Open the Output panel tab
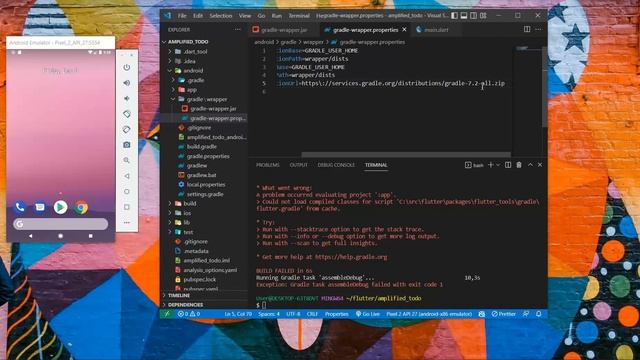This screenshot has width=640, height=360. click(298, 165)
